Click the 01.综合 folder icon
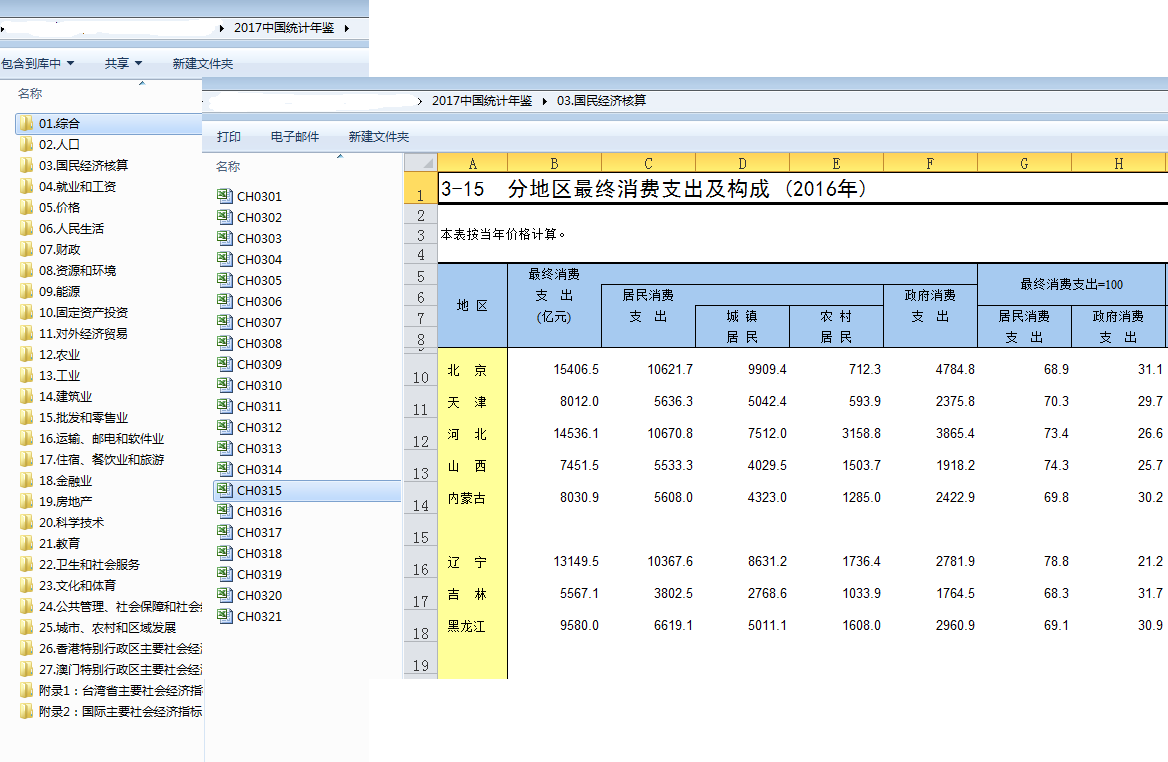 pos(27,124)
